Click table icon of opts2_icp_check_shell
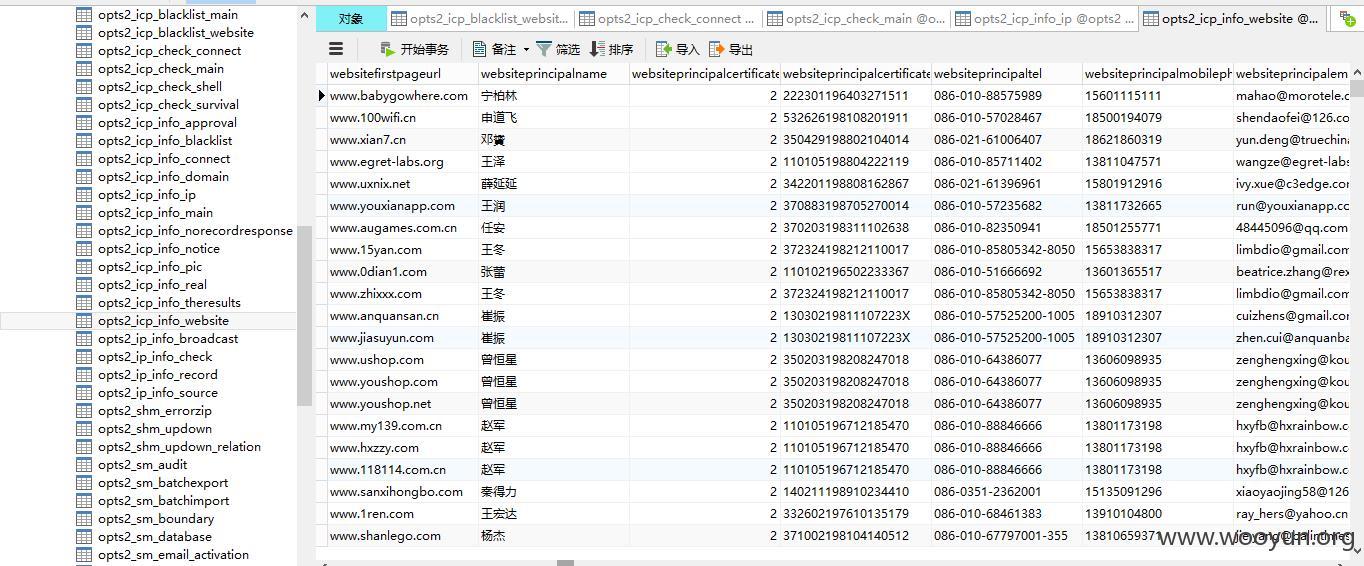The width and height of the screenshot is (1364, 566). pos(84,87)
